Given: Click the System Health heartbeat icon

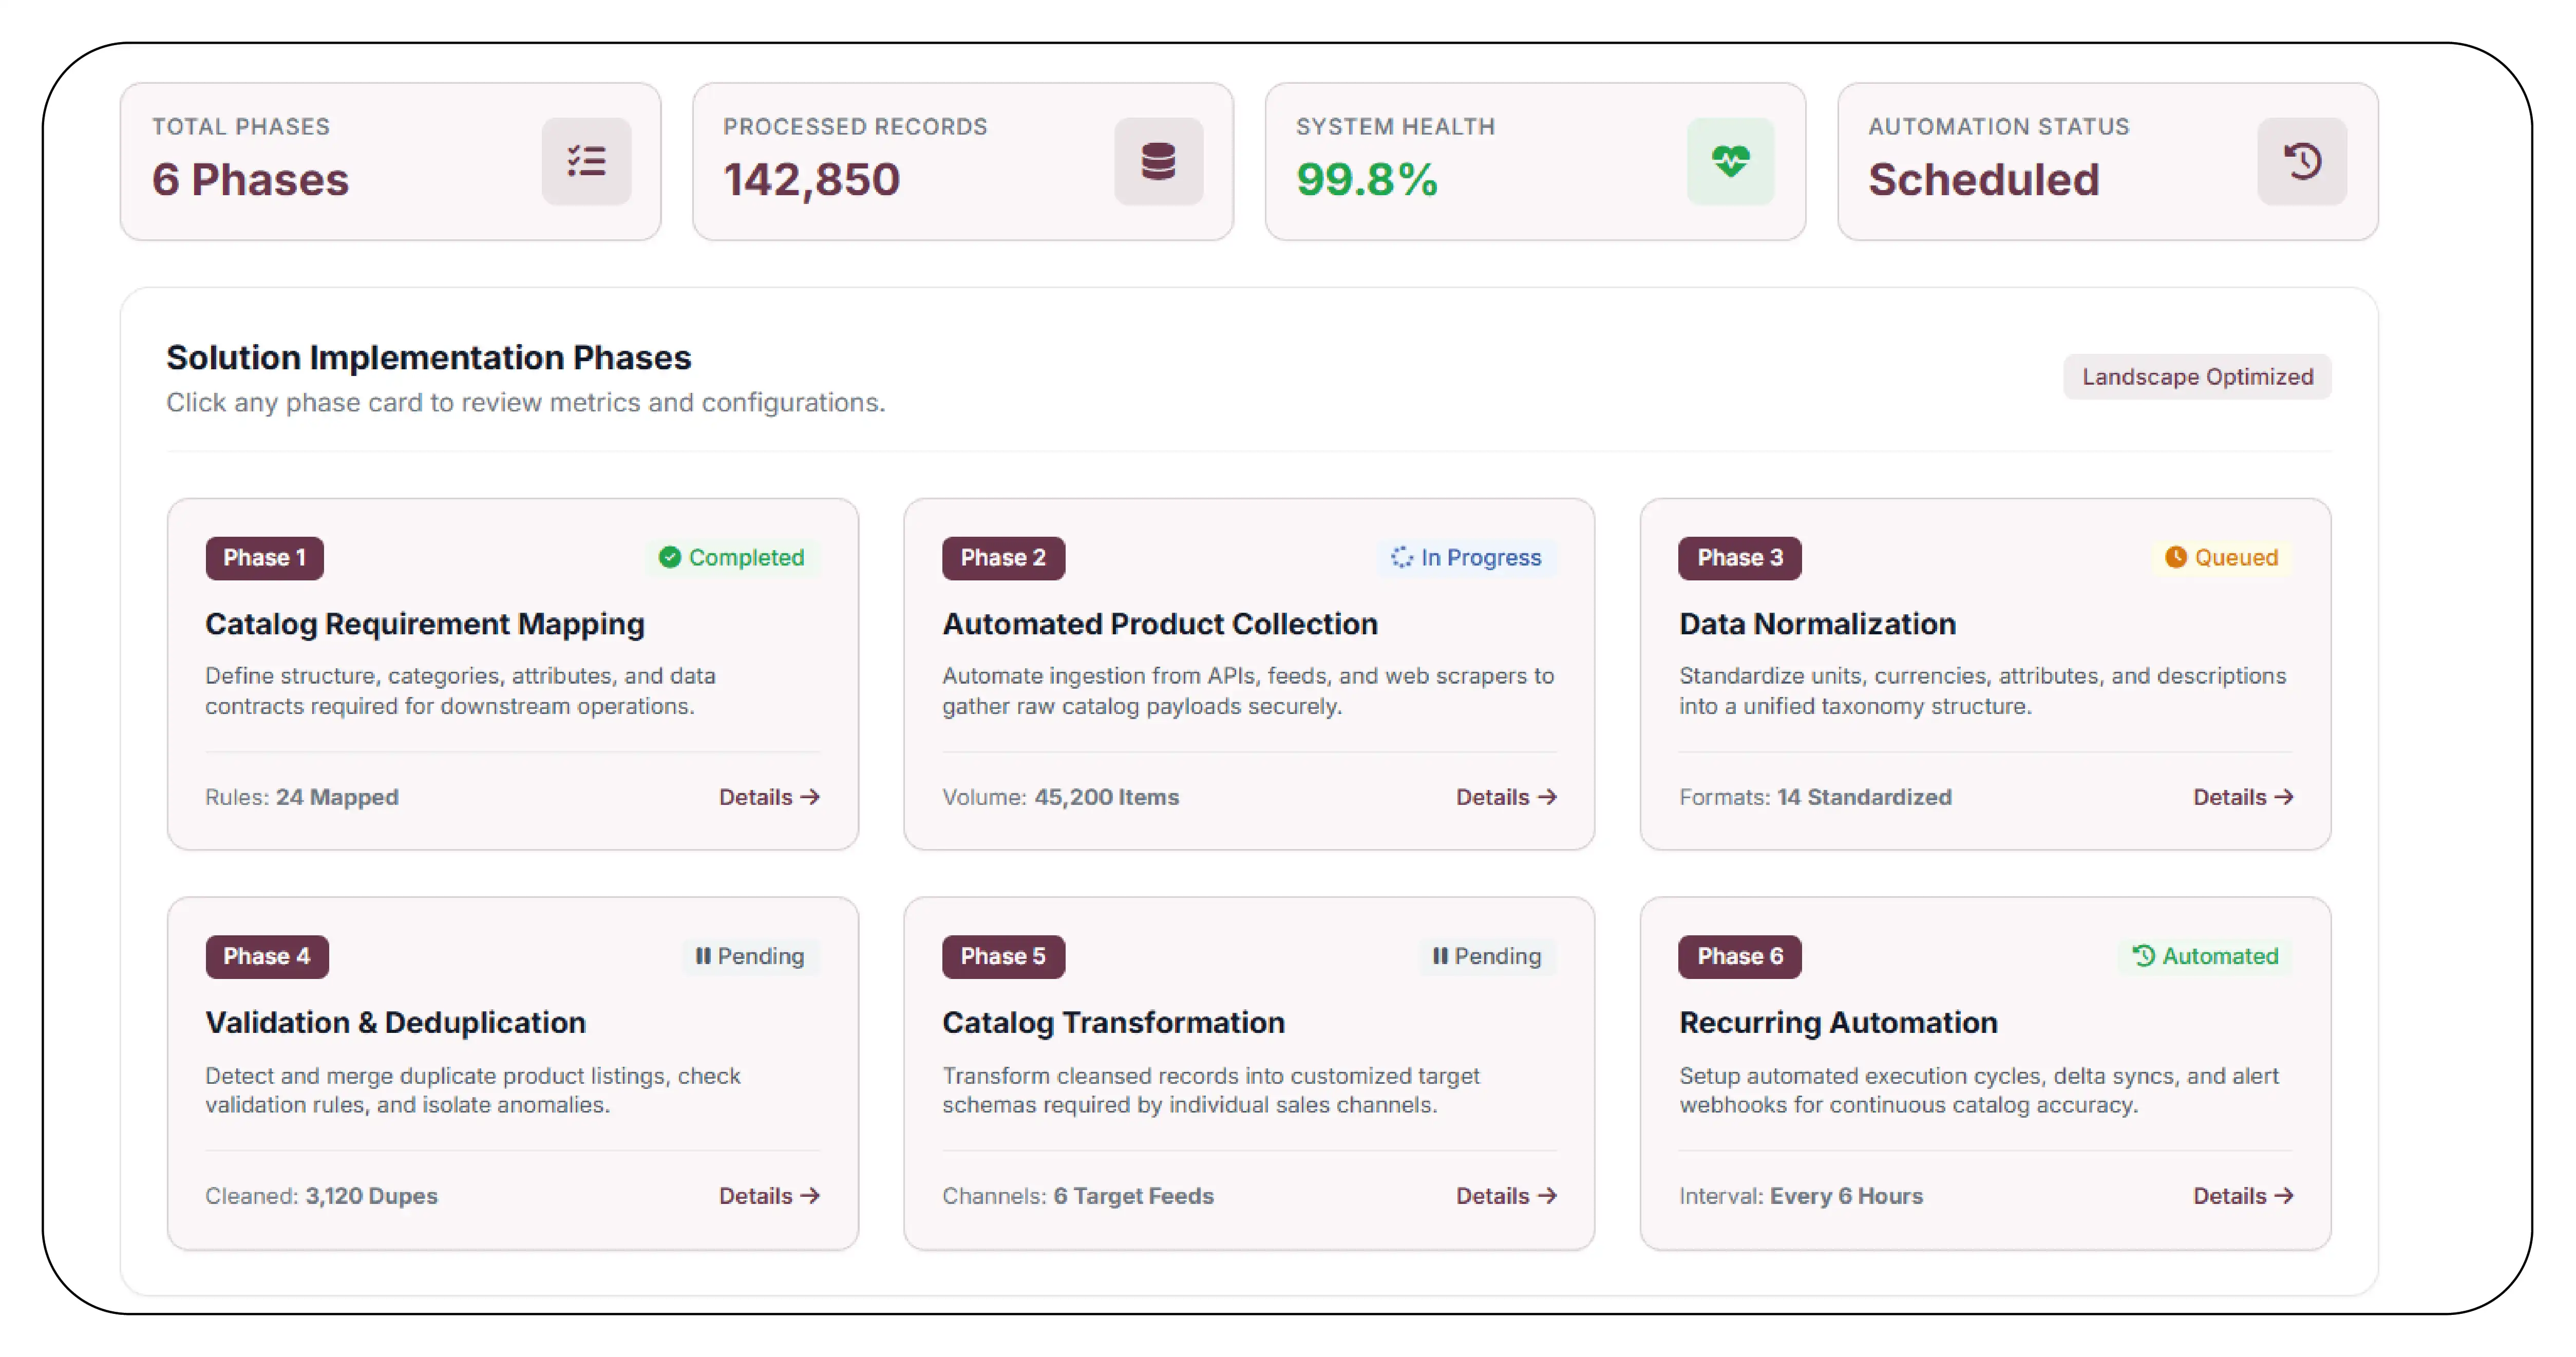Looking at the screenshot, I should tap(1730, 161).
